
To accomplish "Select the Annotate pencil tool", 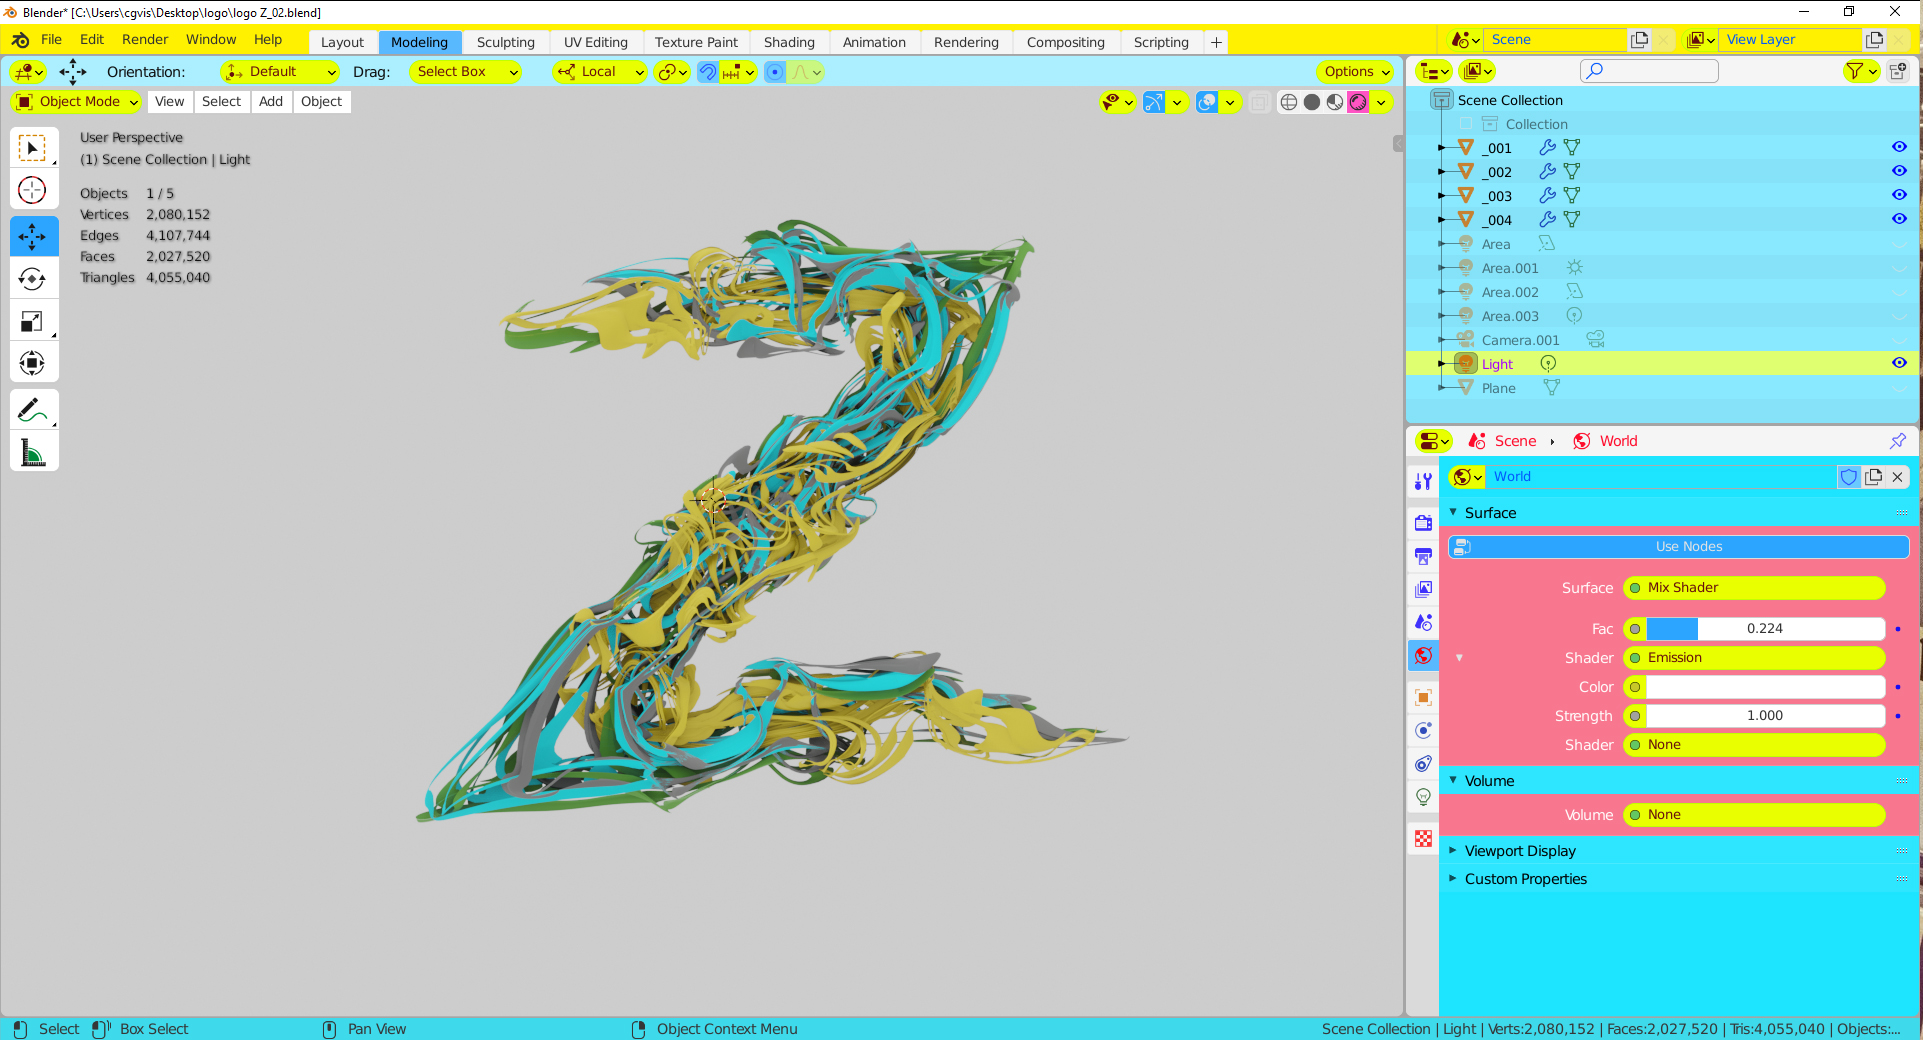I will (32, 410).
